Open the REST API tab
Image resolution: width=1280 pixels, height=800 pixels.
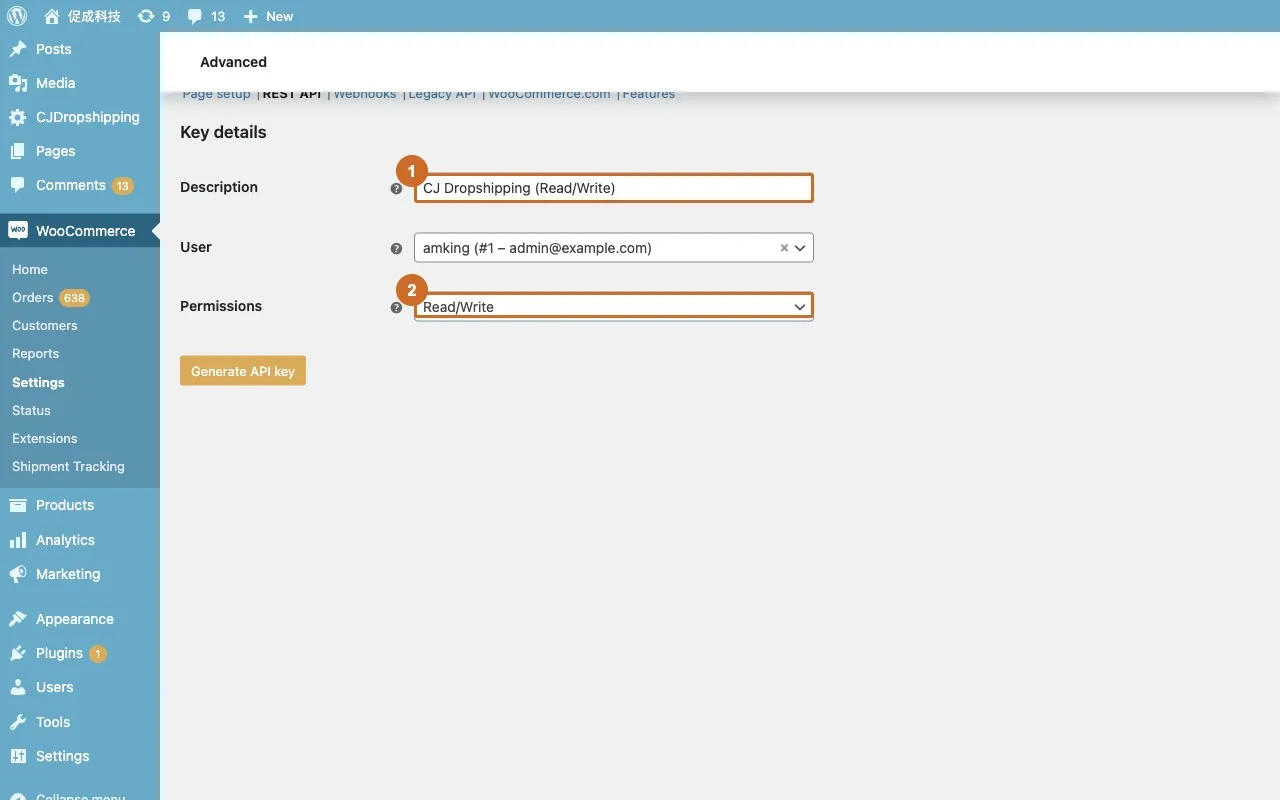(x=292, y=94)
